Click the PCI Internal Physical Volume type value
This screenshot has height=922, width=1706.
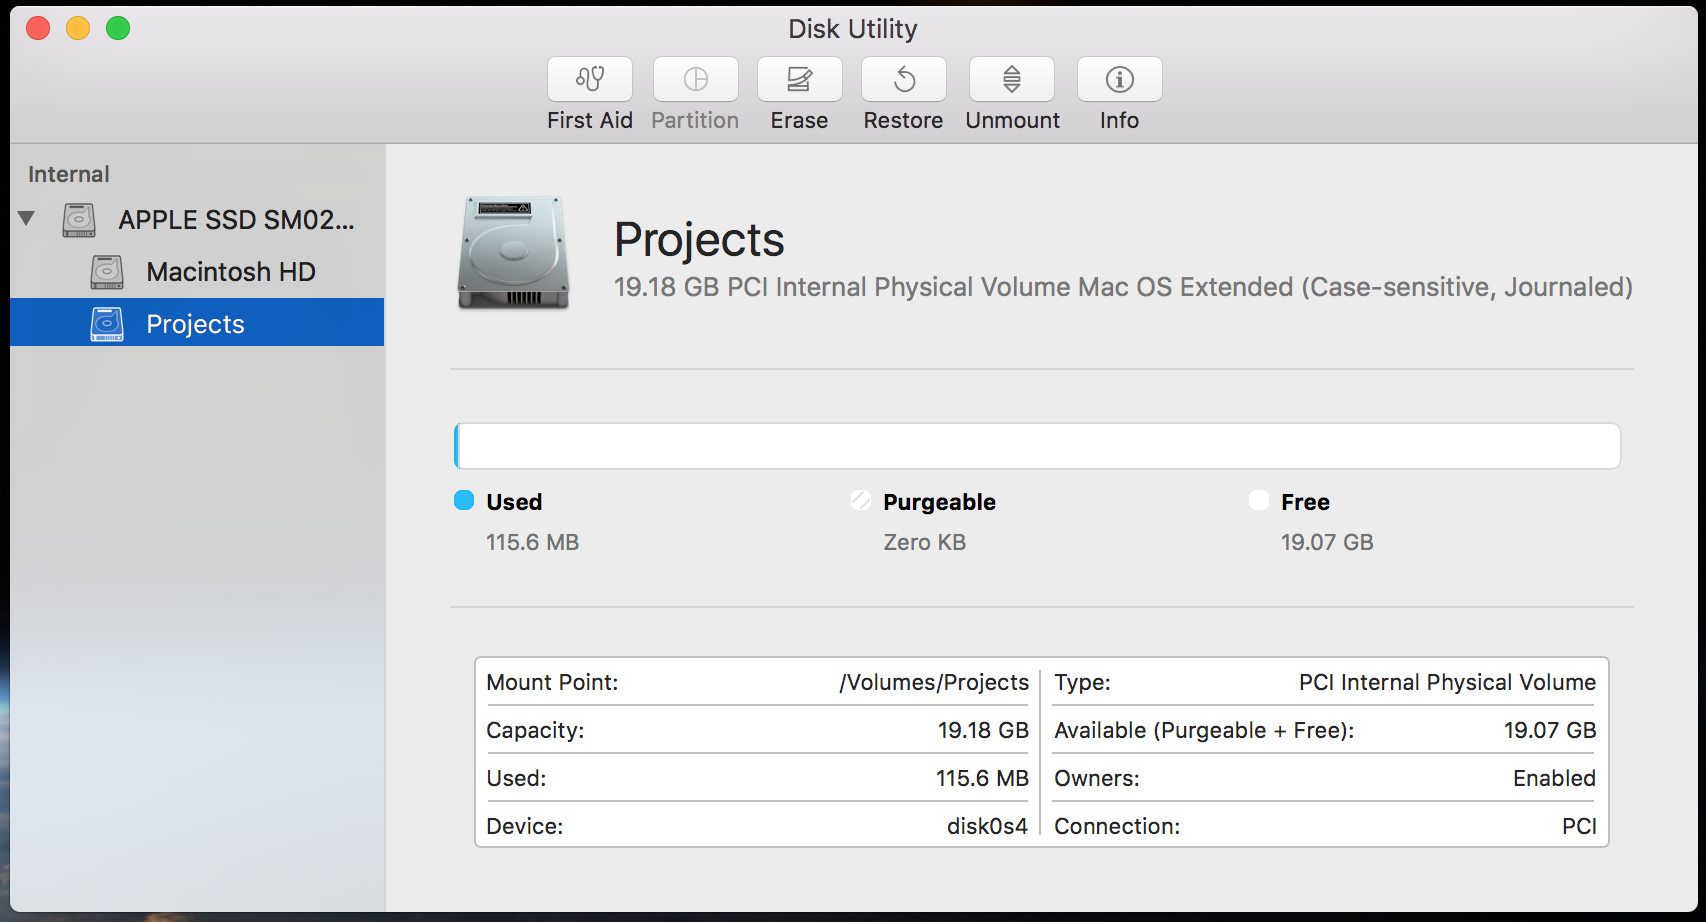pos(1447,682)
